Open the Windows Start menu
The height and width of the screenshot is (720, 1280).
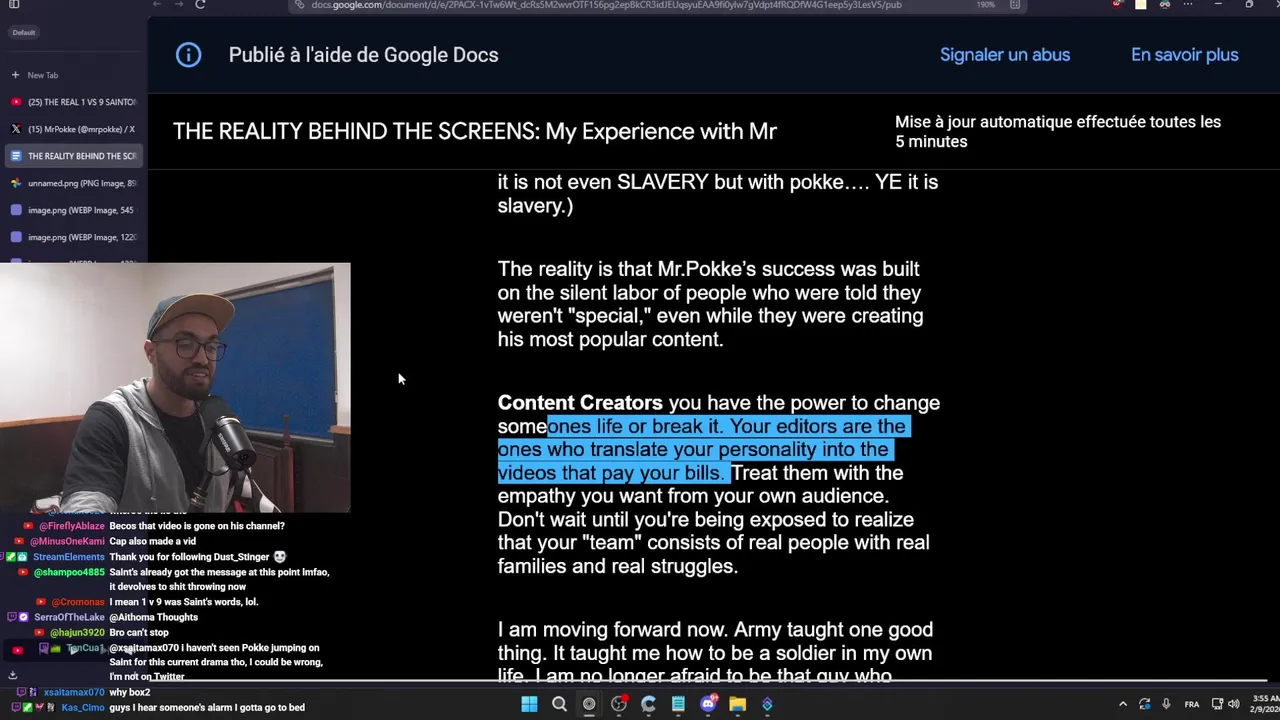click(x=529, y=704)
